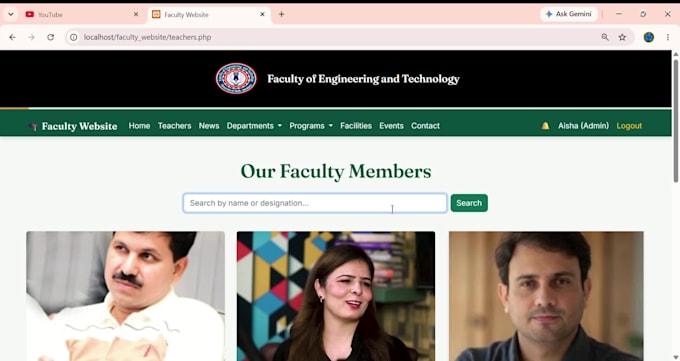
Task: Click the university logo in the header
Action: click(x=236, y=79)
